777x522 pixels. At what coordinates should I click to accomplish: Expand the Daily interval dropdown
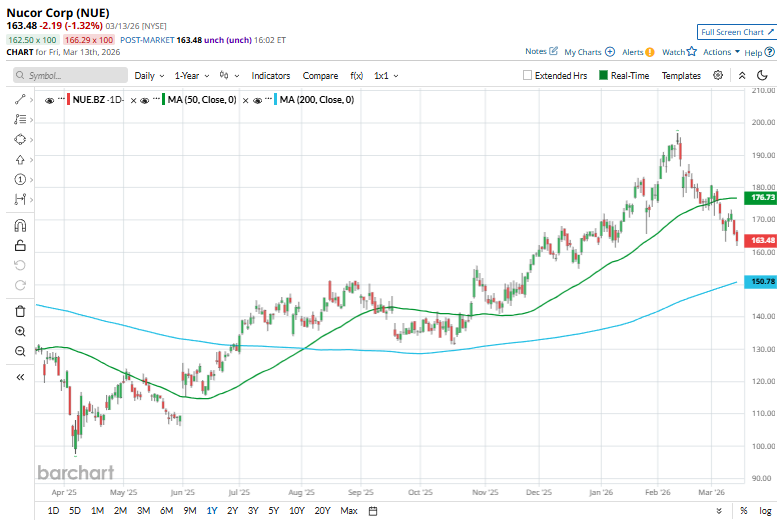click(150, 75)
